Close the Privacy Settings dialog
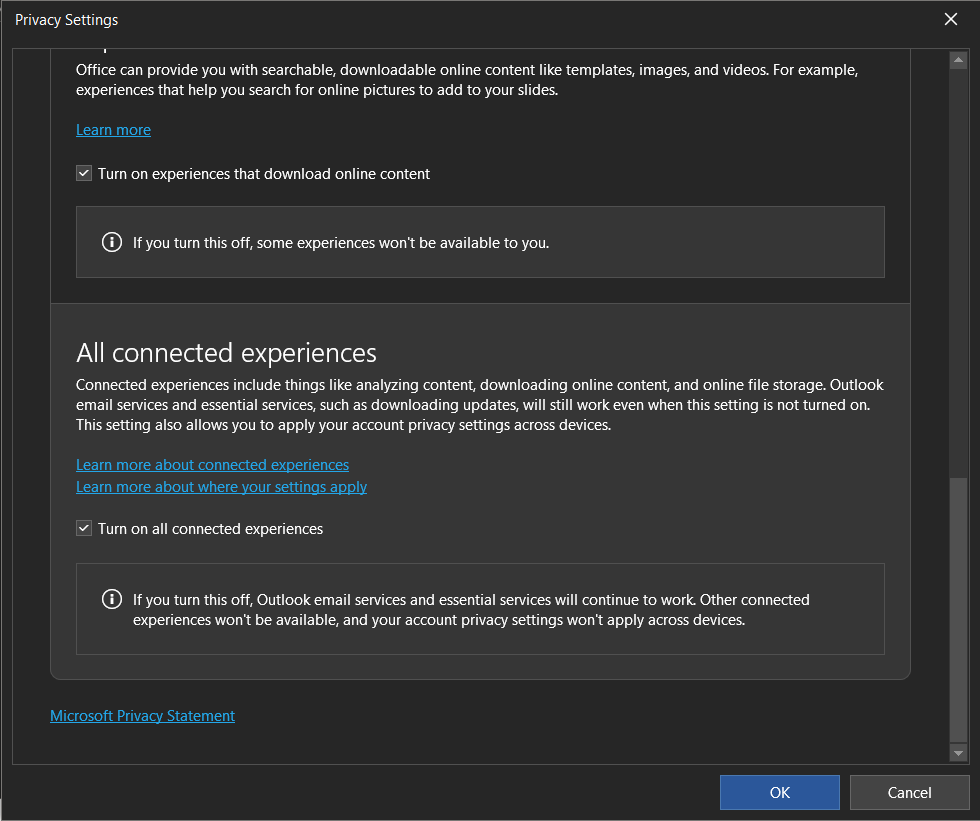This screenshot has width=980, height=821. click(x=951, y=19)
